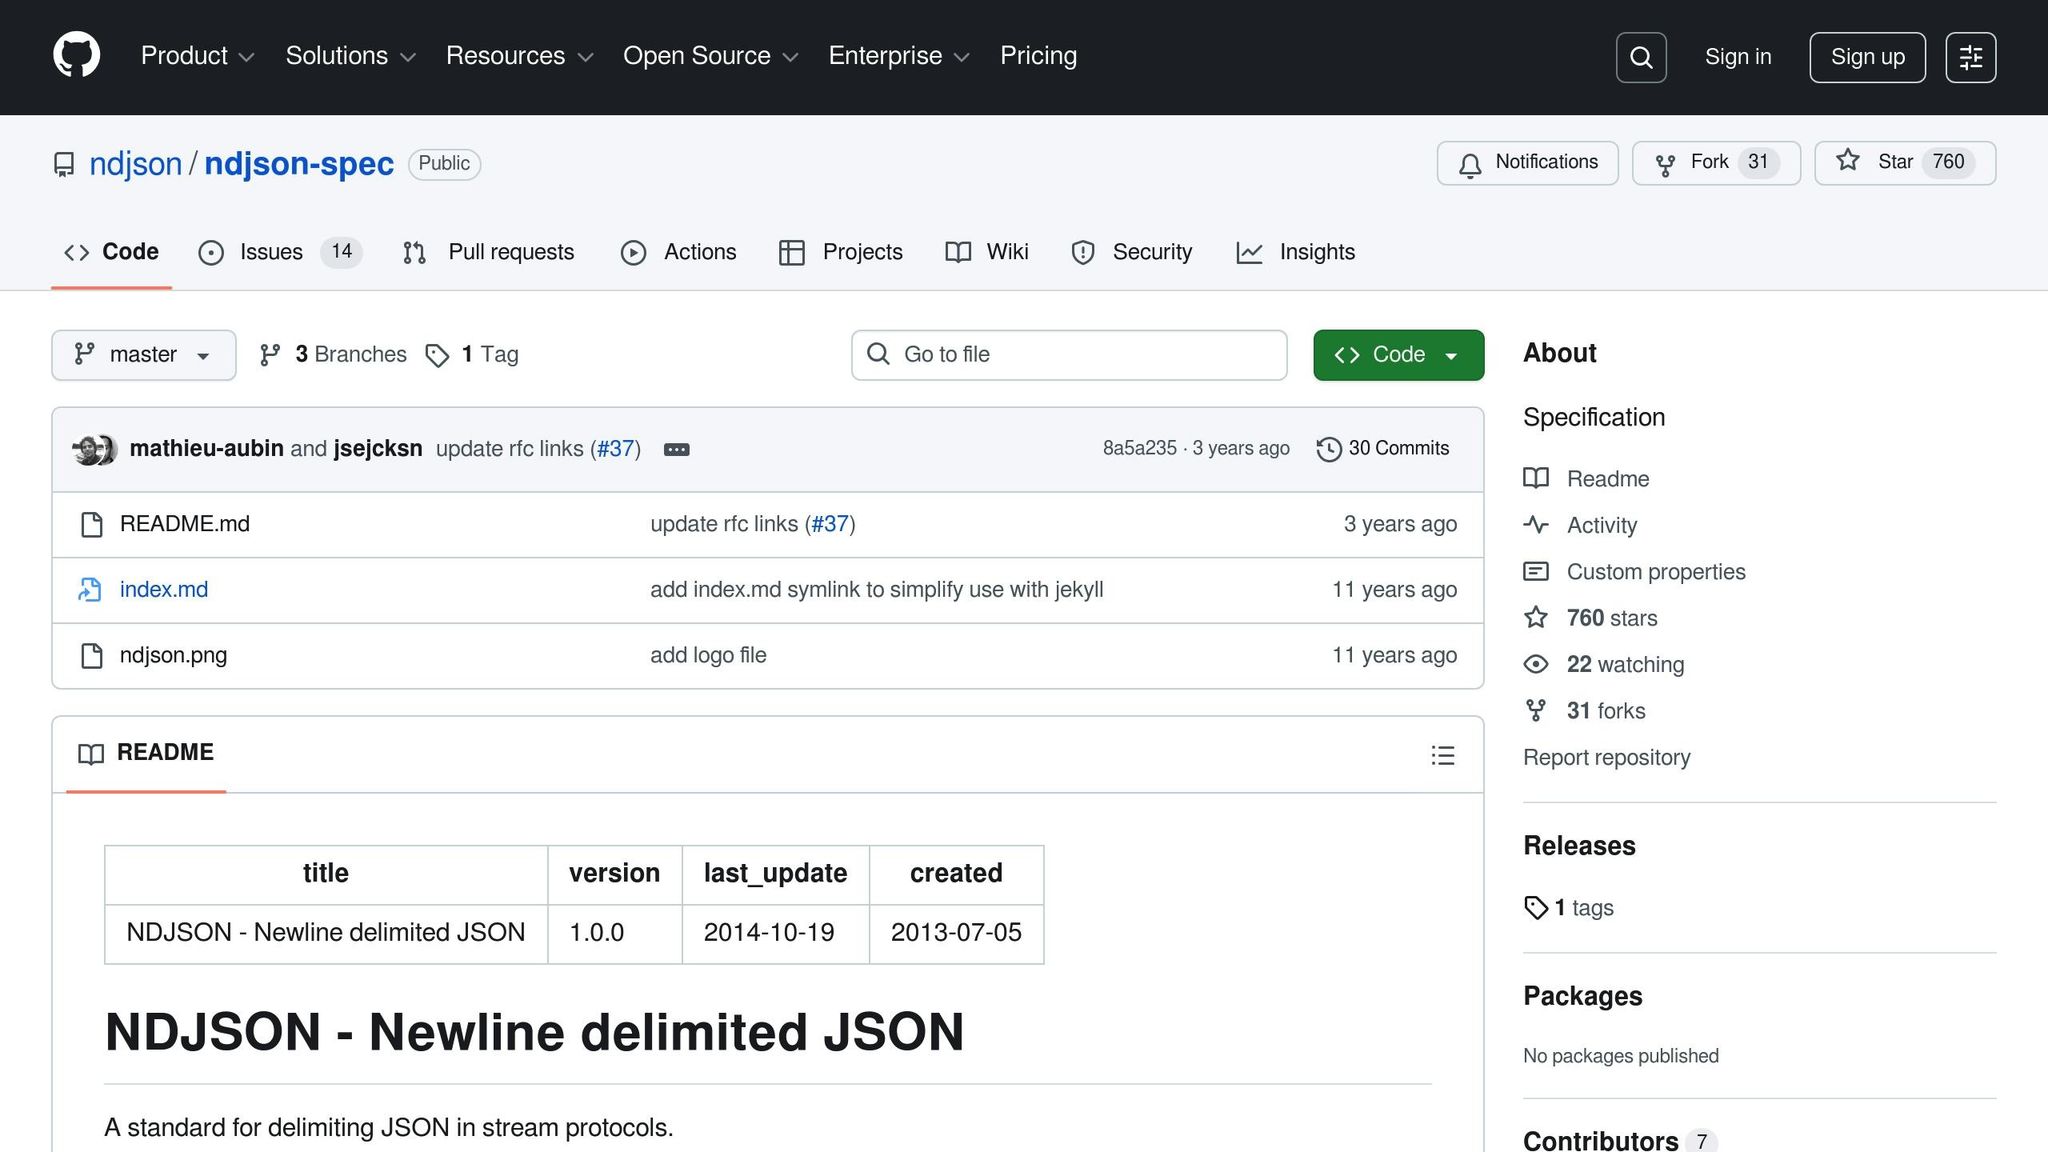Open the Projects tab
The width and height of the screenshot is (2048, 1152).
tap(841, 252)
